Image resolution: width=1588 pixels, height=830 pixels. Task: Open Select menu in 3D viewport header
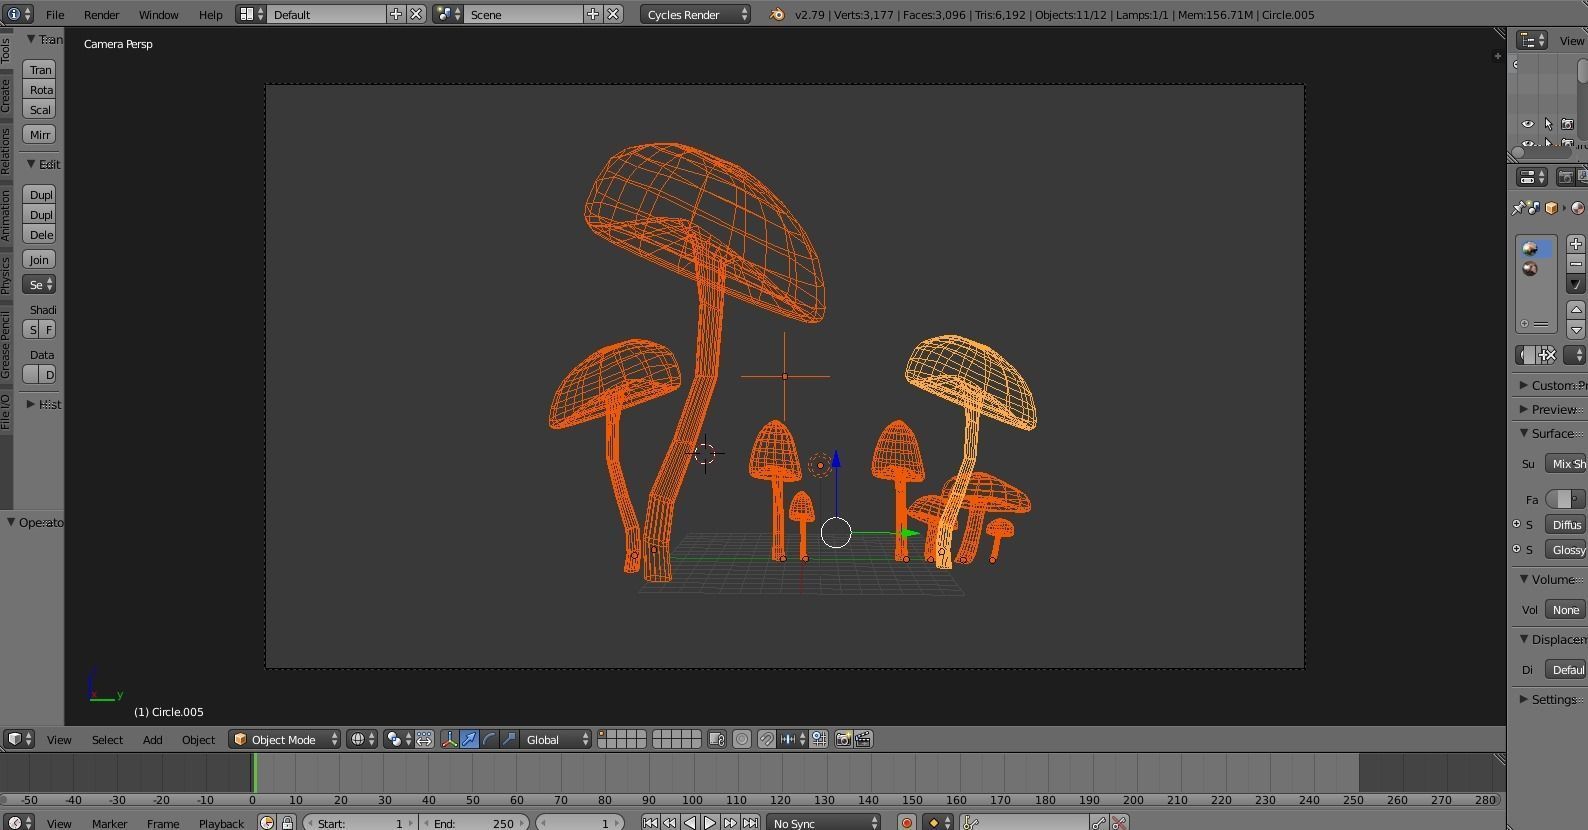pyautogui.click(x=107, y=740)
